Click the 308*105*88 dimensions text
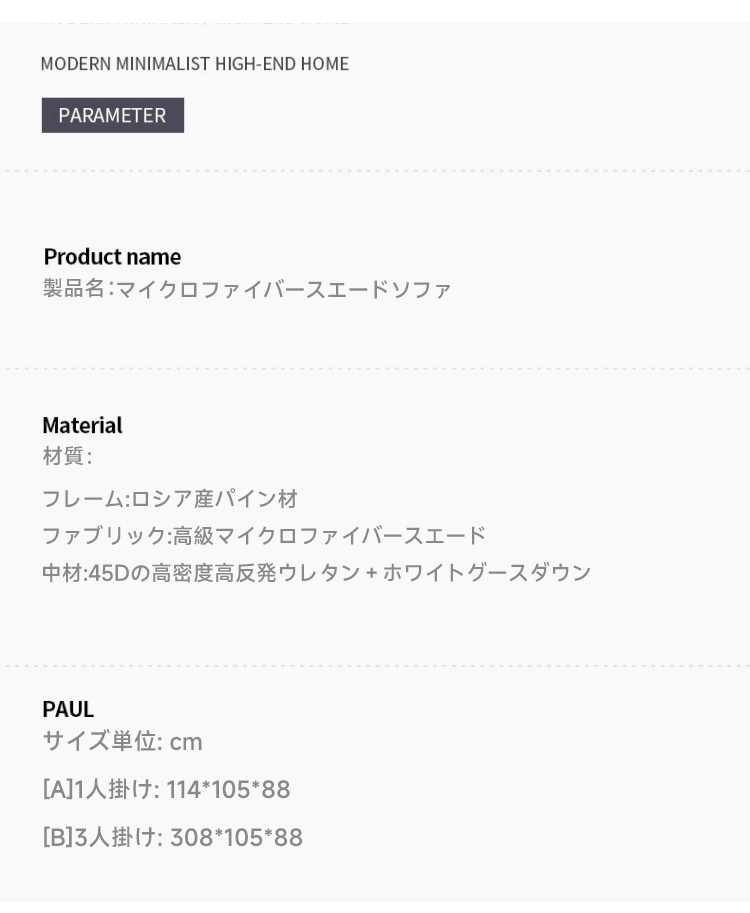The width and height of the screenshot is (750, 913). coord(236,837)
